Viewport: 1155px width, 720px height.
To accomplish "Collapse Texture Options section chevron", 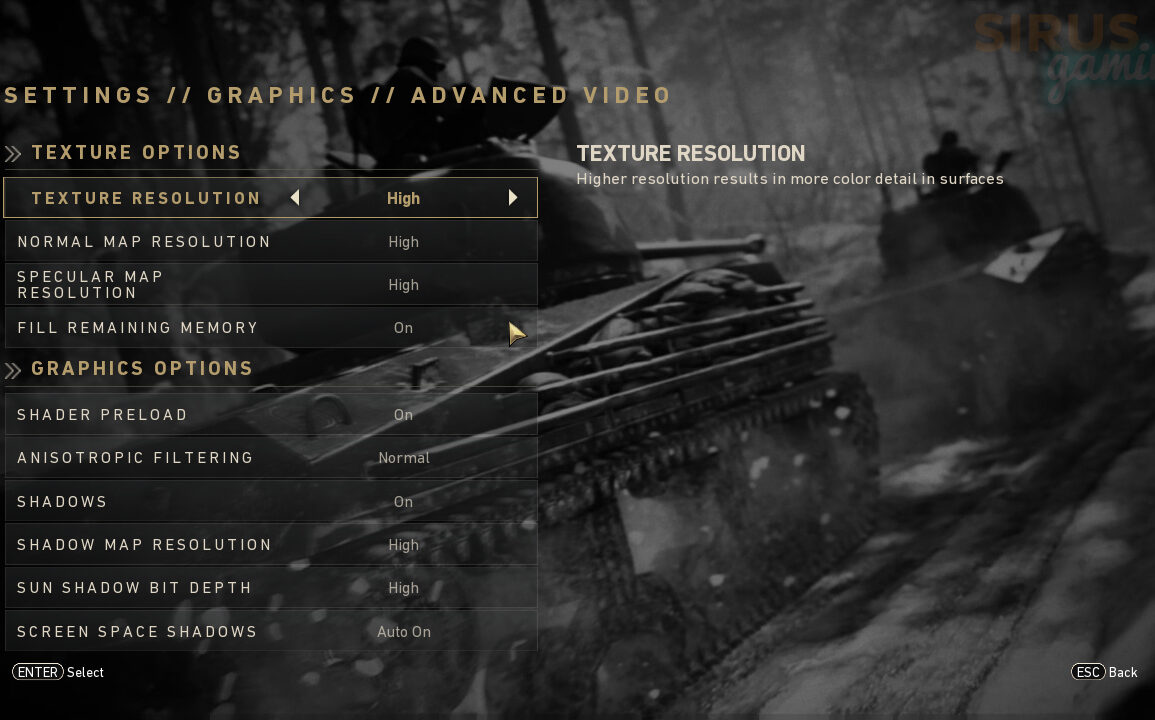I will pos(13,153).
